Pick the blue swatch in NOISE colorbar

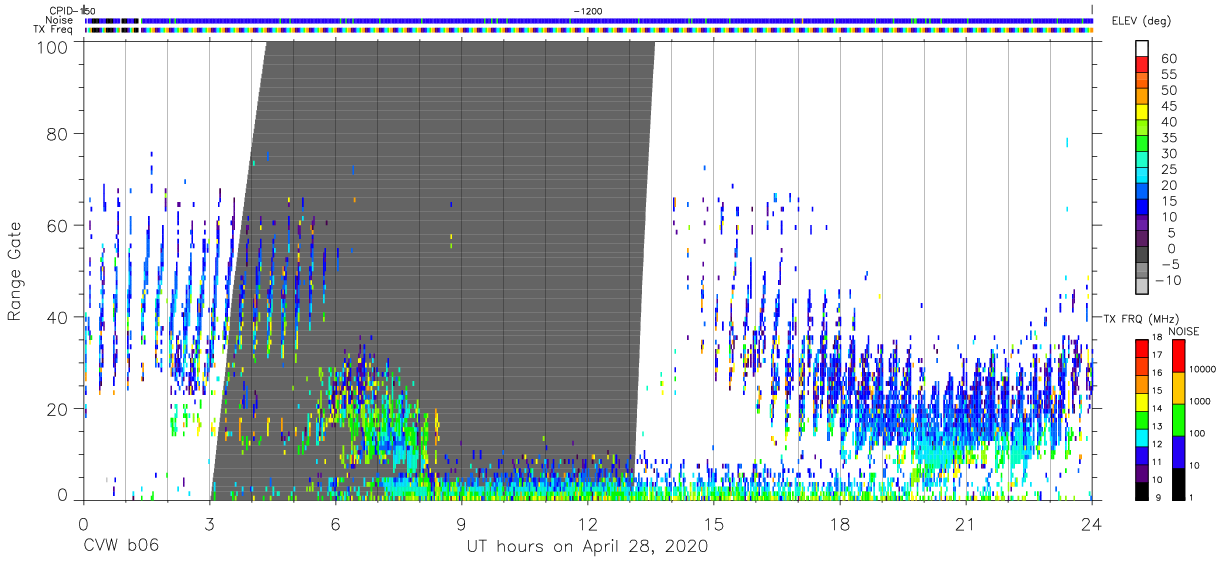(x=1179, y=451)
